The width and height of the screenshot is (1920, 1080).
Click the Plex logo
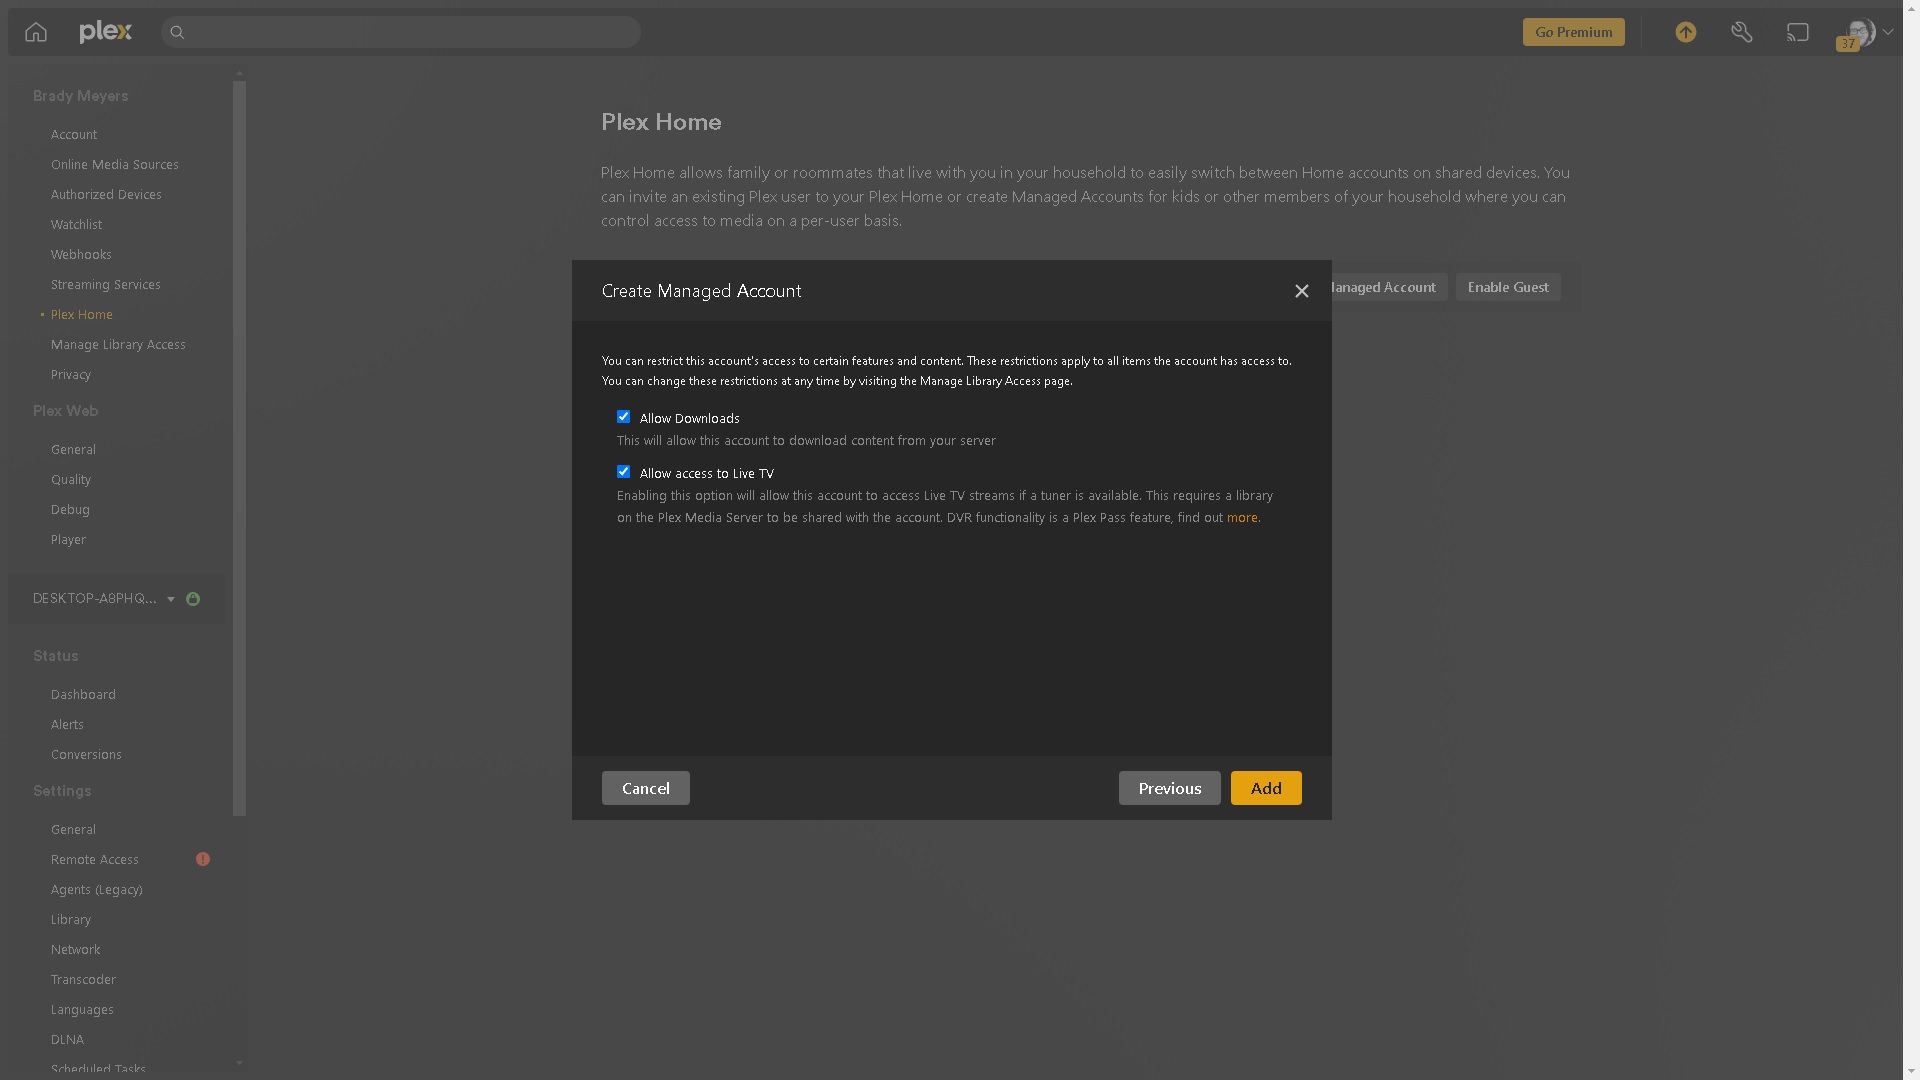tap(105, 32)
